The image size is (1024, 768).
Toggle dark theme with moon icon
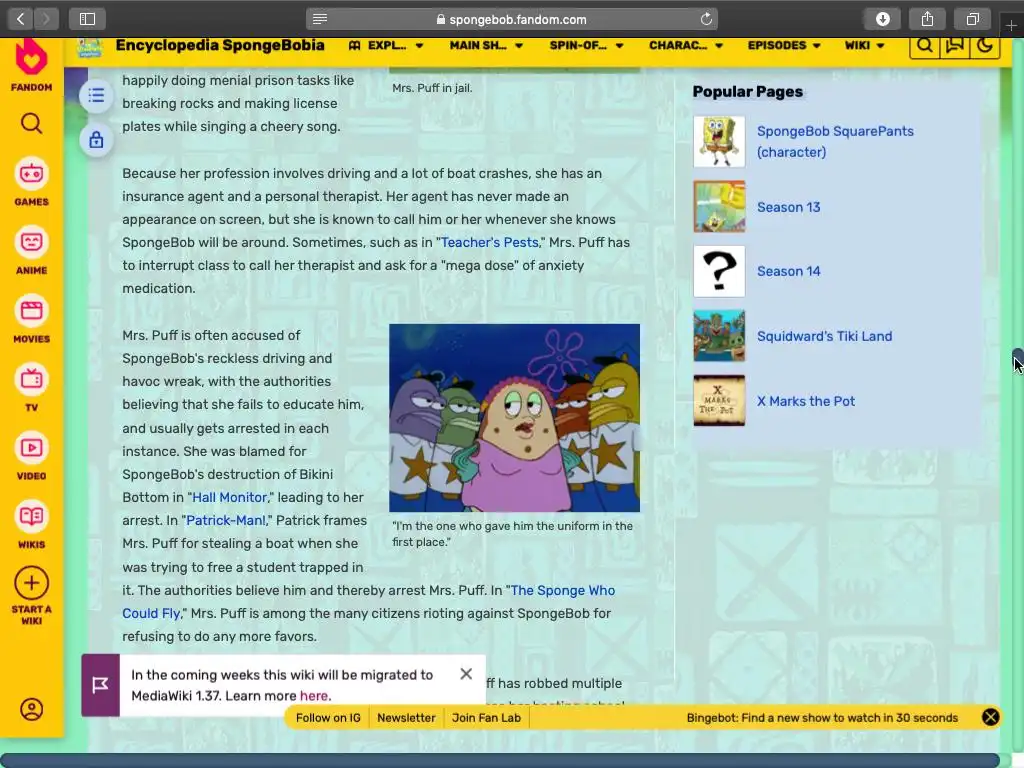[985, 45]
